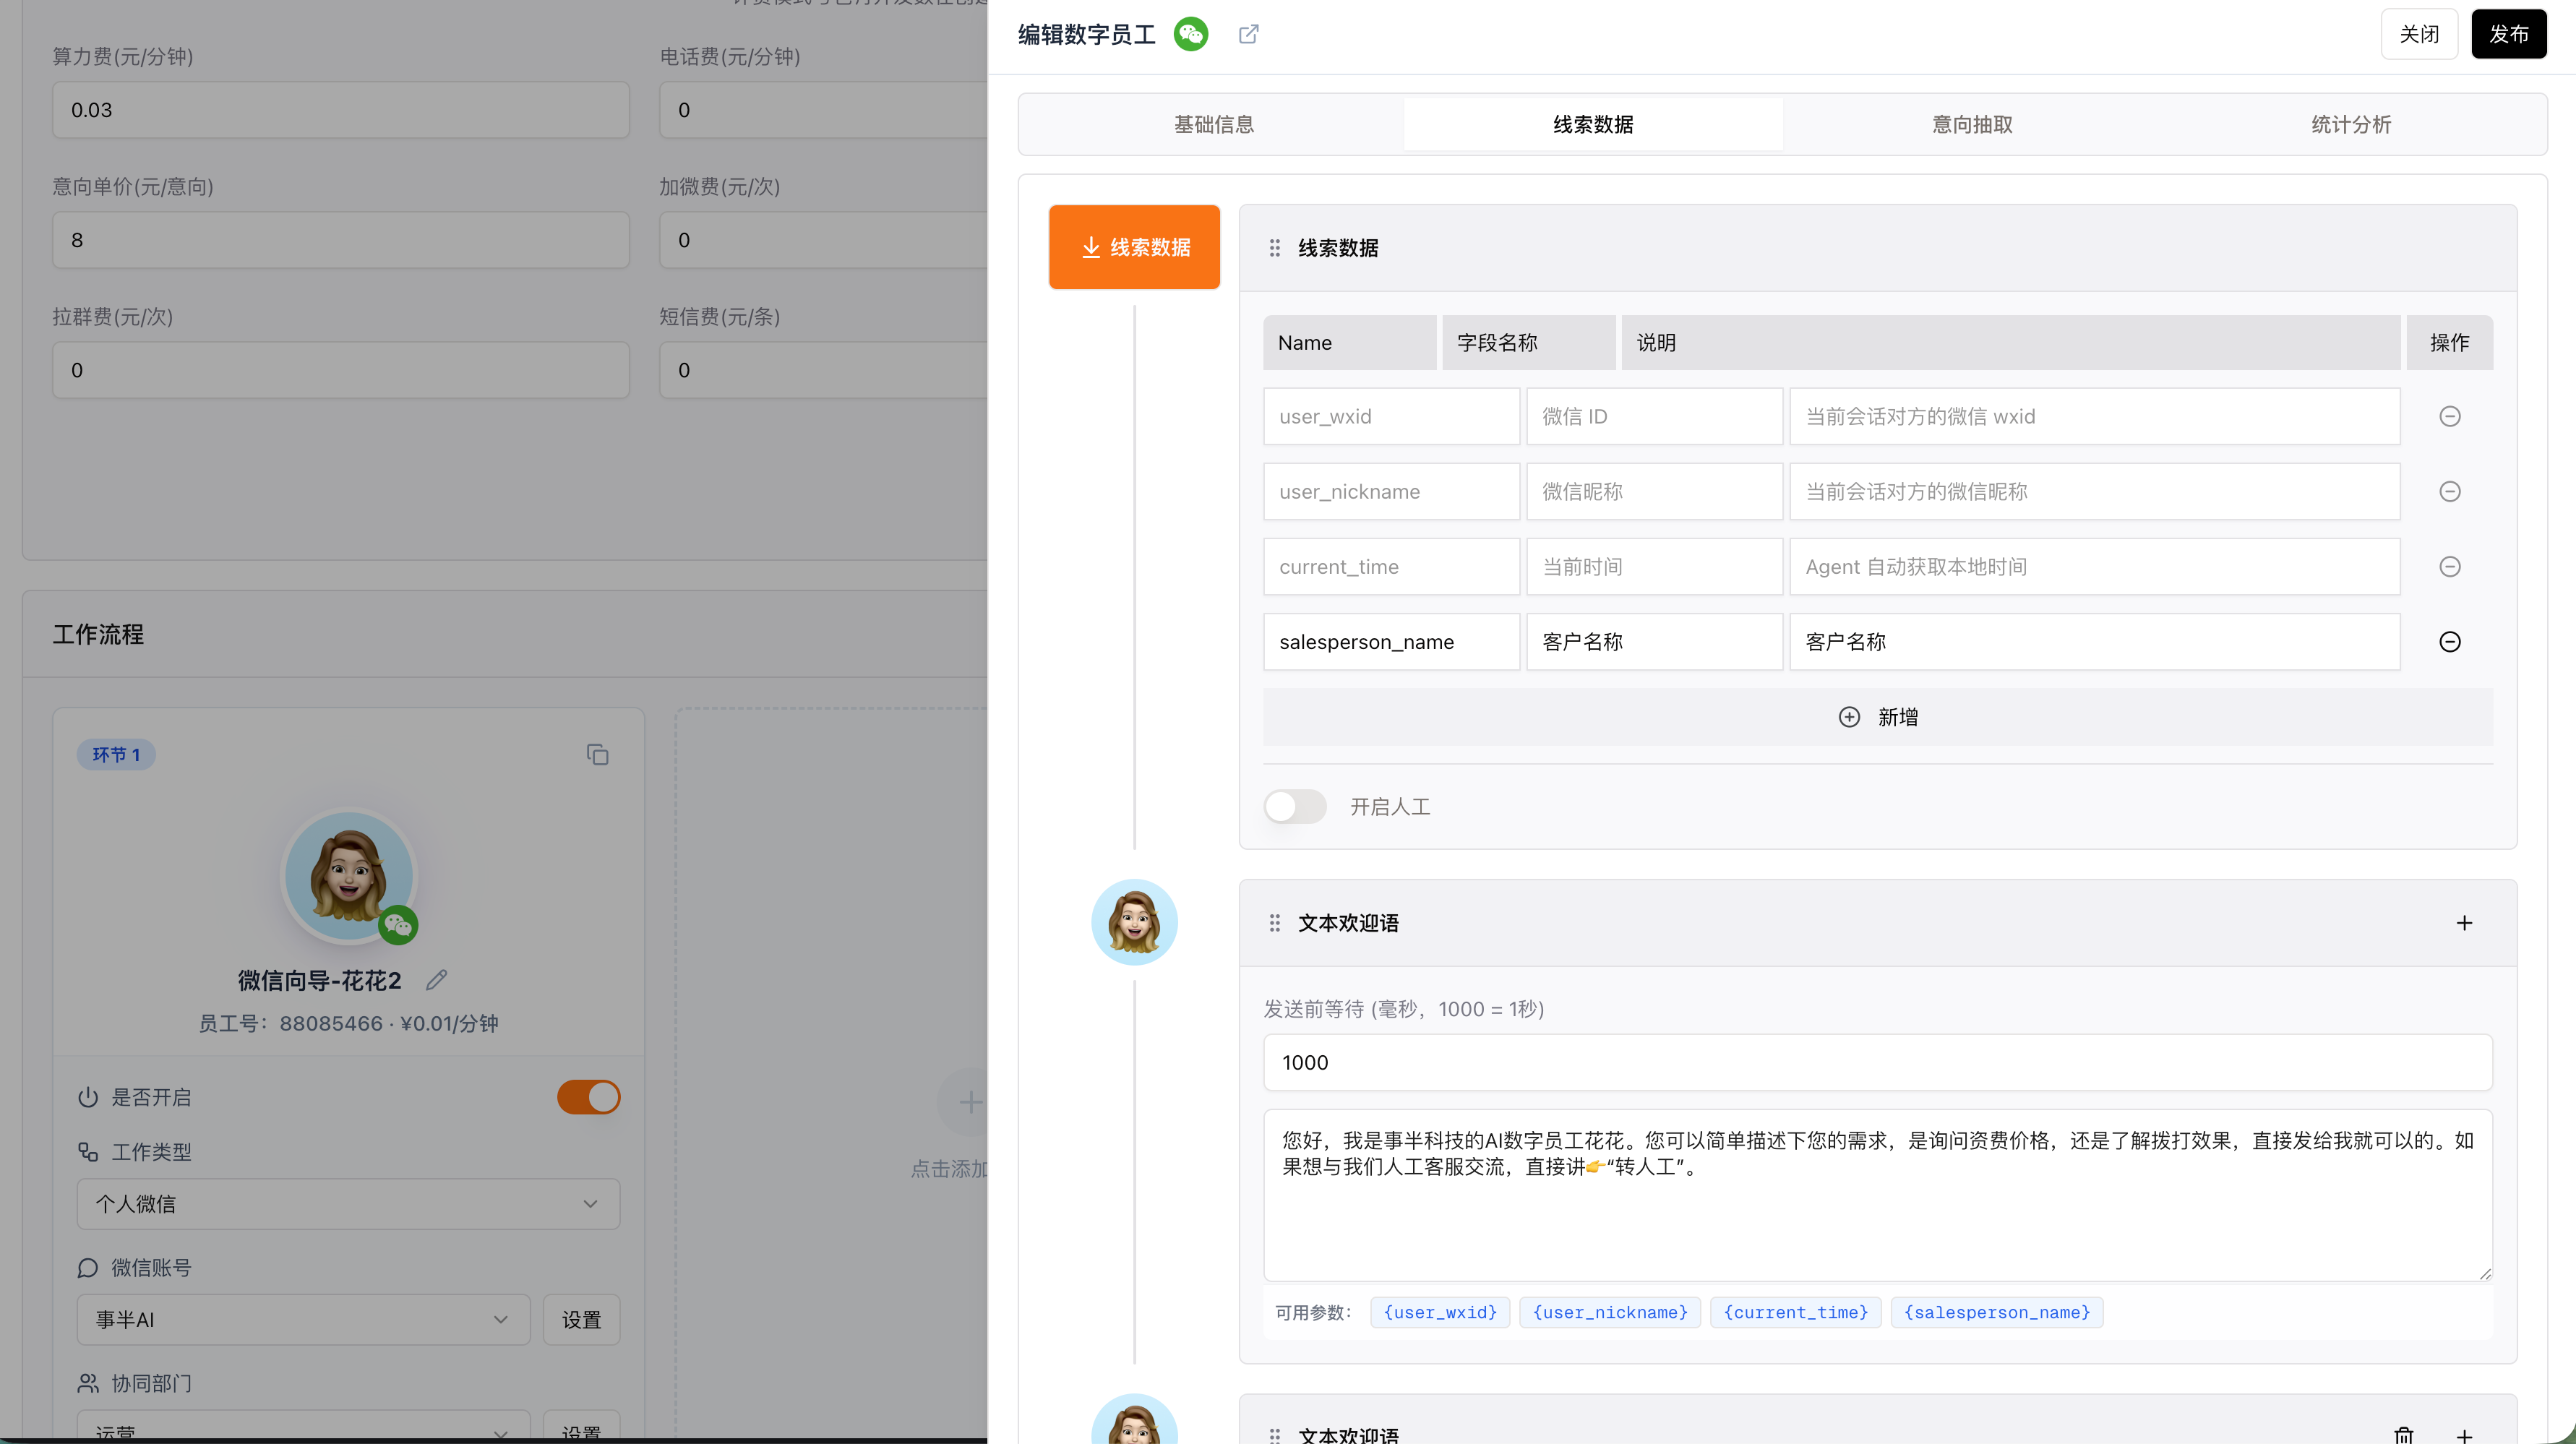Insert the {current_time} parameter tag
This screenshot has width=2576, height=1444.
[1796, 1312]
